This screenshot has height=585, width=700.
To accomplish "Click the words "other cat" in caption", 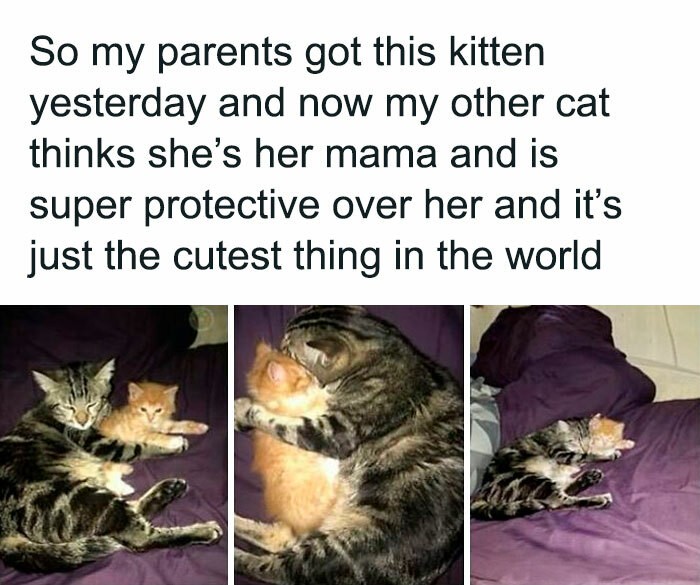I will tap(530, 104).
